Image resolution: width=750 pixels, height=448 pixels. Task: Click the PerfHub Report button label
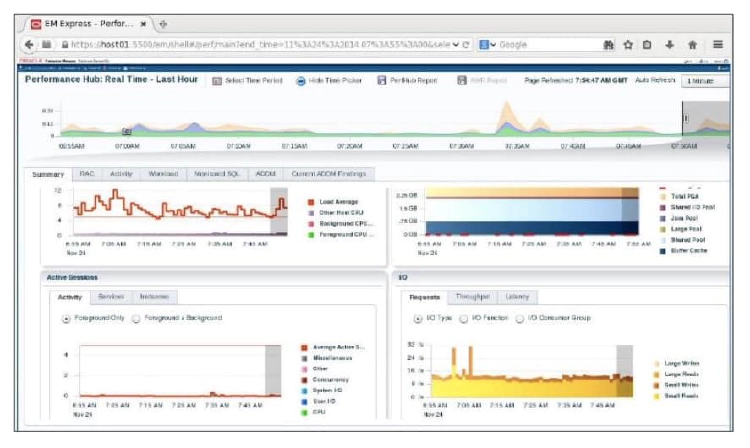(414, 81)
